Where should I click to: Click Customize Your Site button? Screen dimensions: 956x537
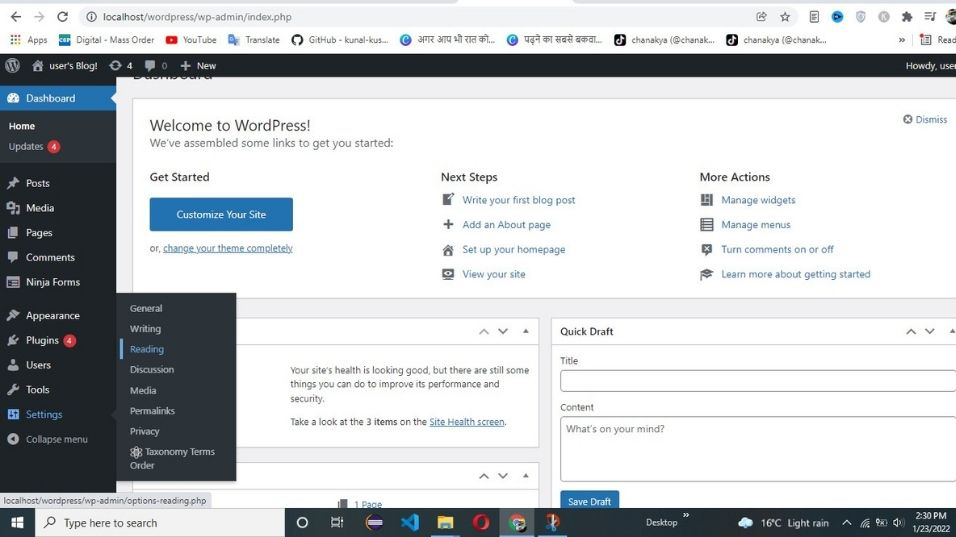click(x=221, y=215)
